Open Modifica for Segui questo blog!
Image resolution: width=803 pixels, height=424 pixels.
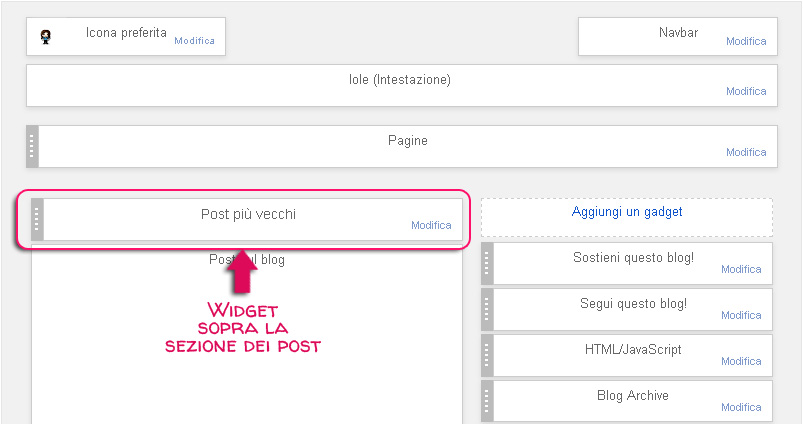pos(741,315)
